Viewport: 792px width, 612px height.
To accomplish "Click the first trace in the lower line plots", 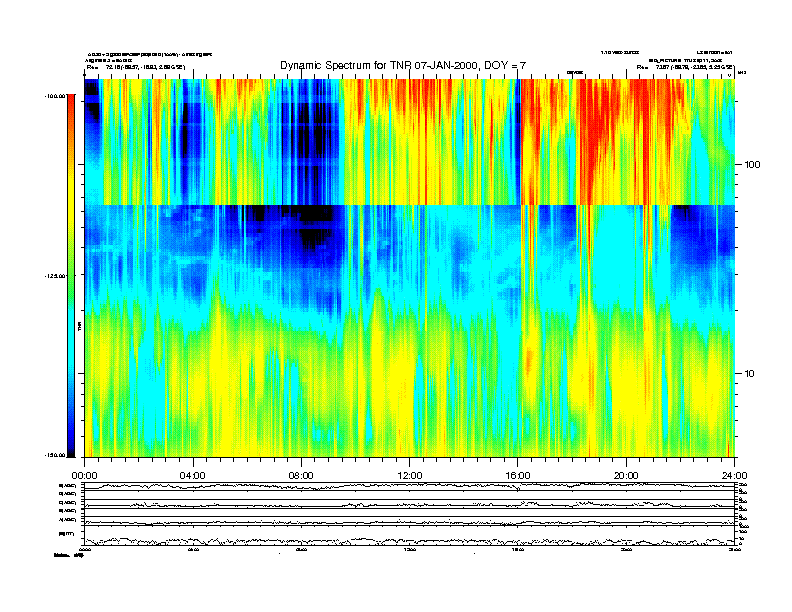I will pos(409,486).
